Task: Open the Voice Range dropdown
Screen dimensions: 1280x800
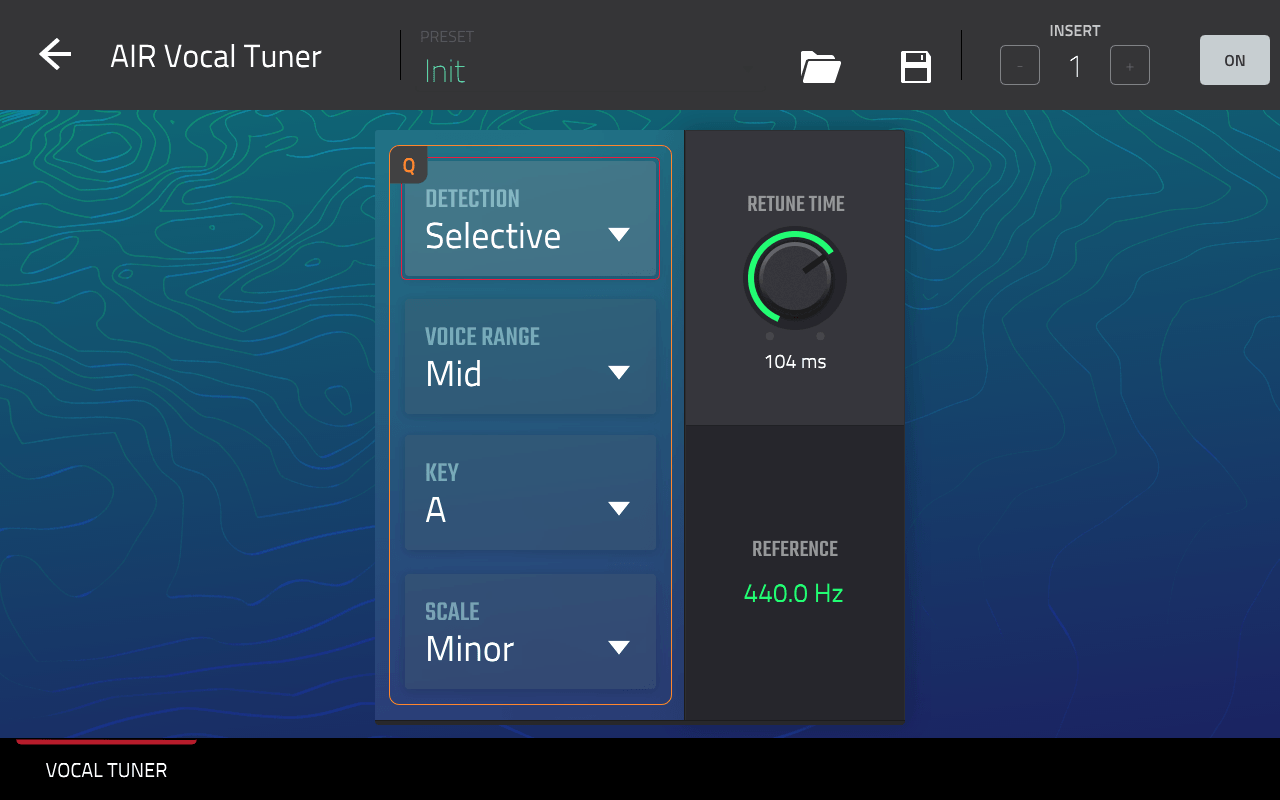Action: [530, 357]
